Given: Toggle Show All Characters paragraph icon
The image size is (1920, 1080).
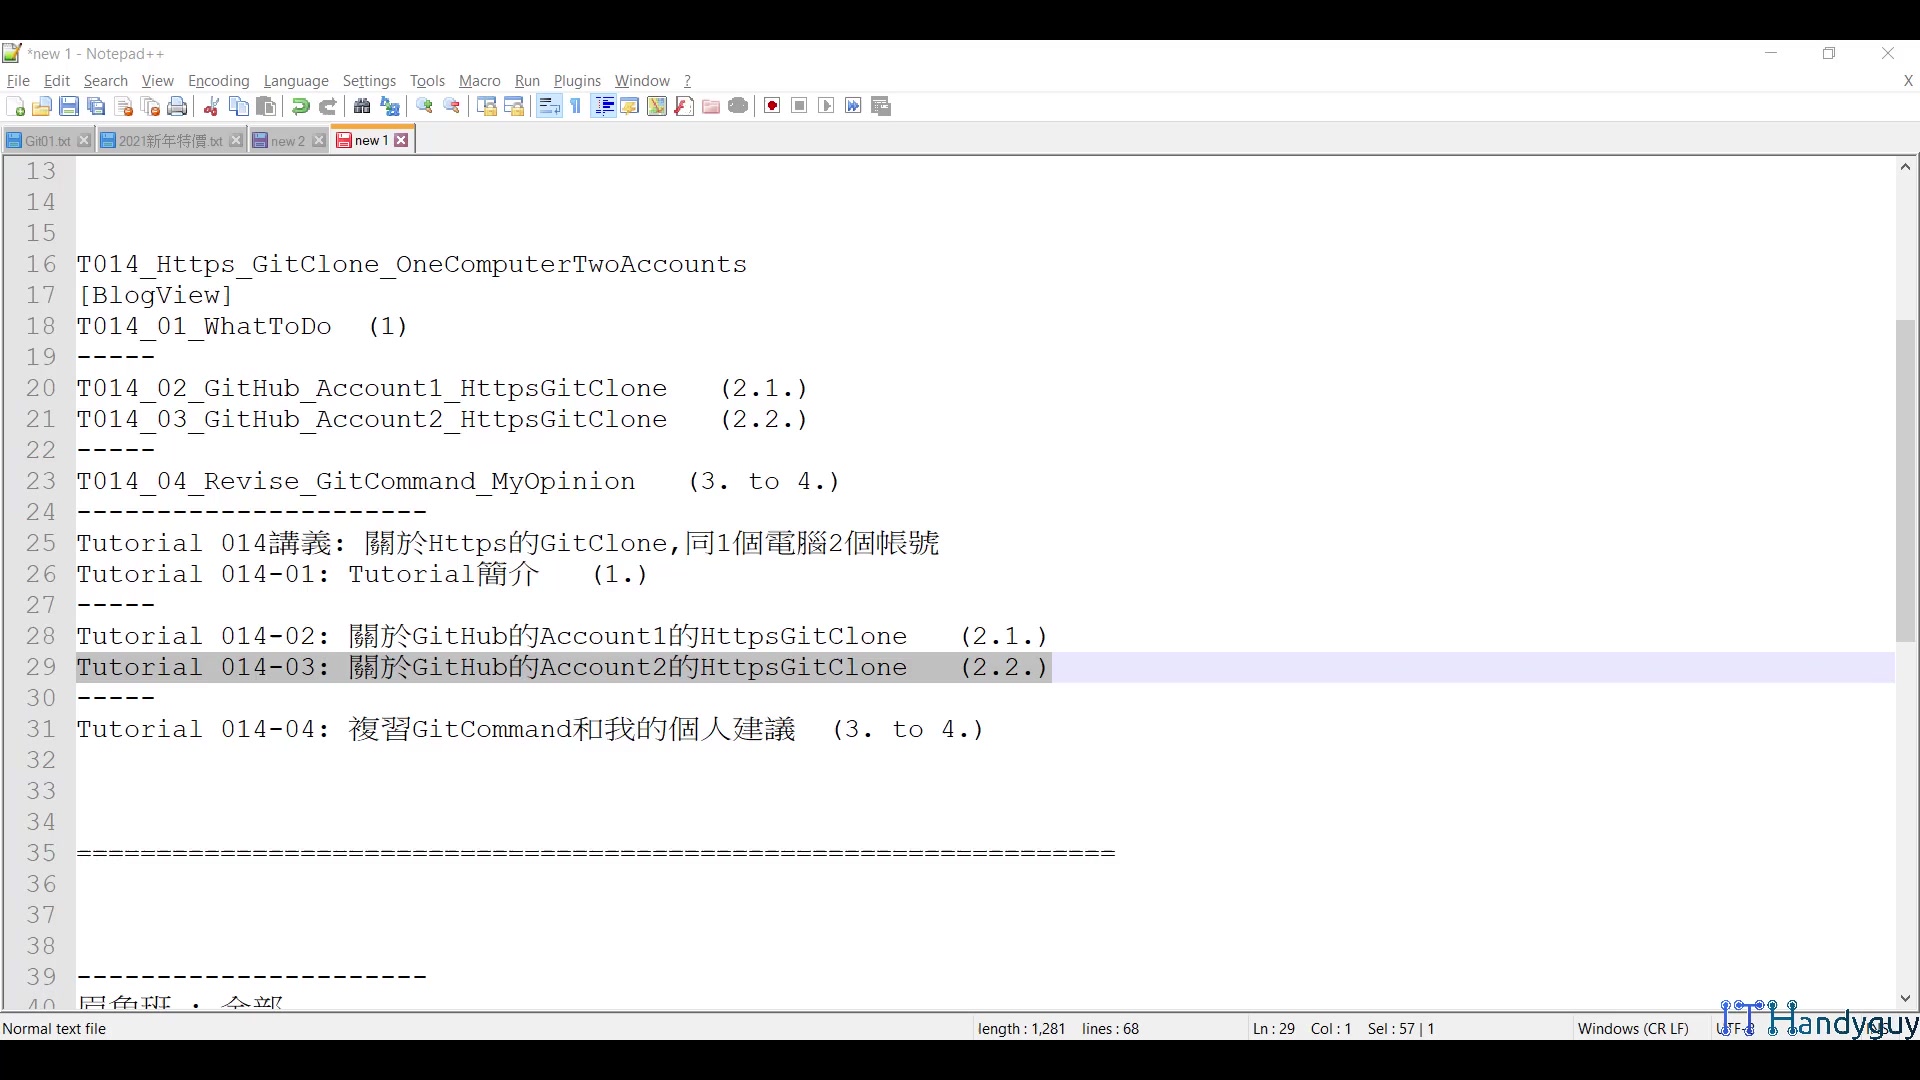Looking at the screenshot, I should (x=576, y=106).
